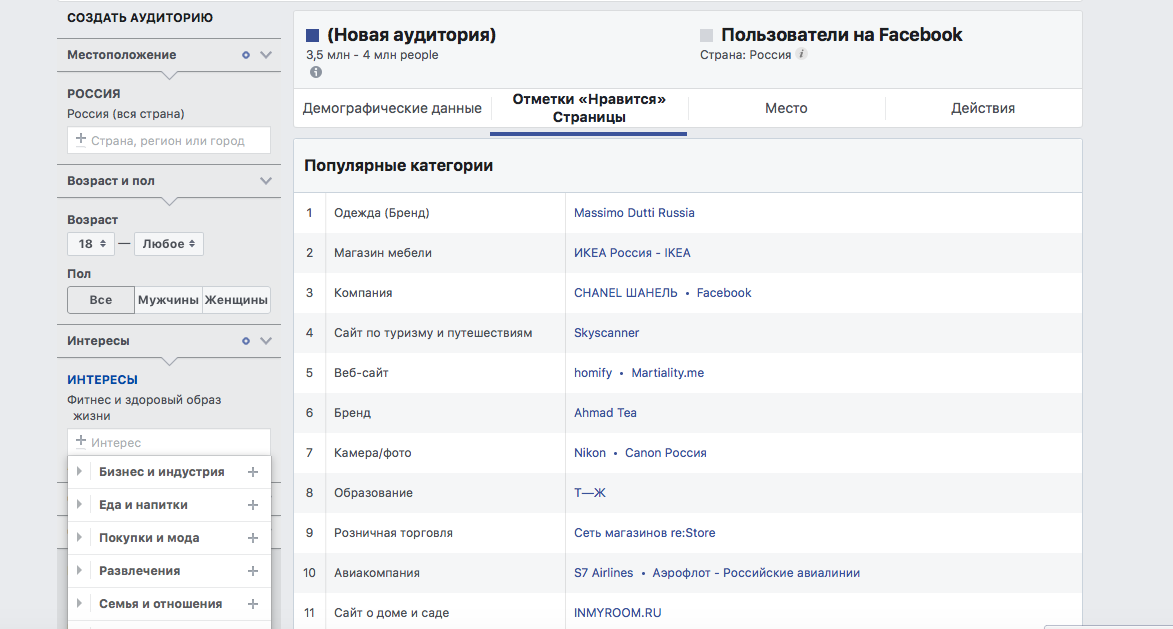Add Бизнес и индустрия interest with plus icon

point(253,472)
